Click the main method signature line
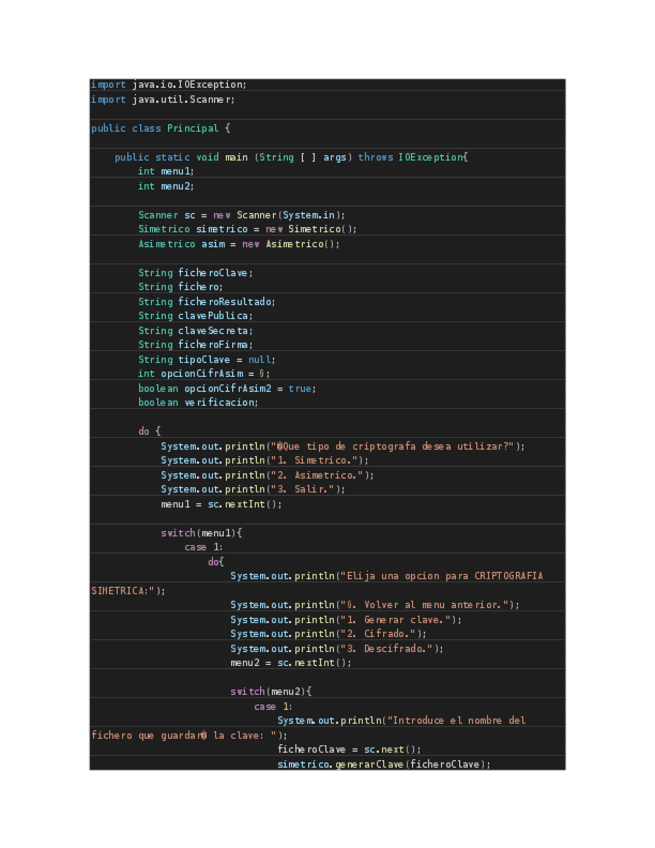Screen dimensions: 655x848 pyautogui.click(x=290, y=158)
